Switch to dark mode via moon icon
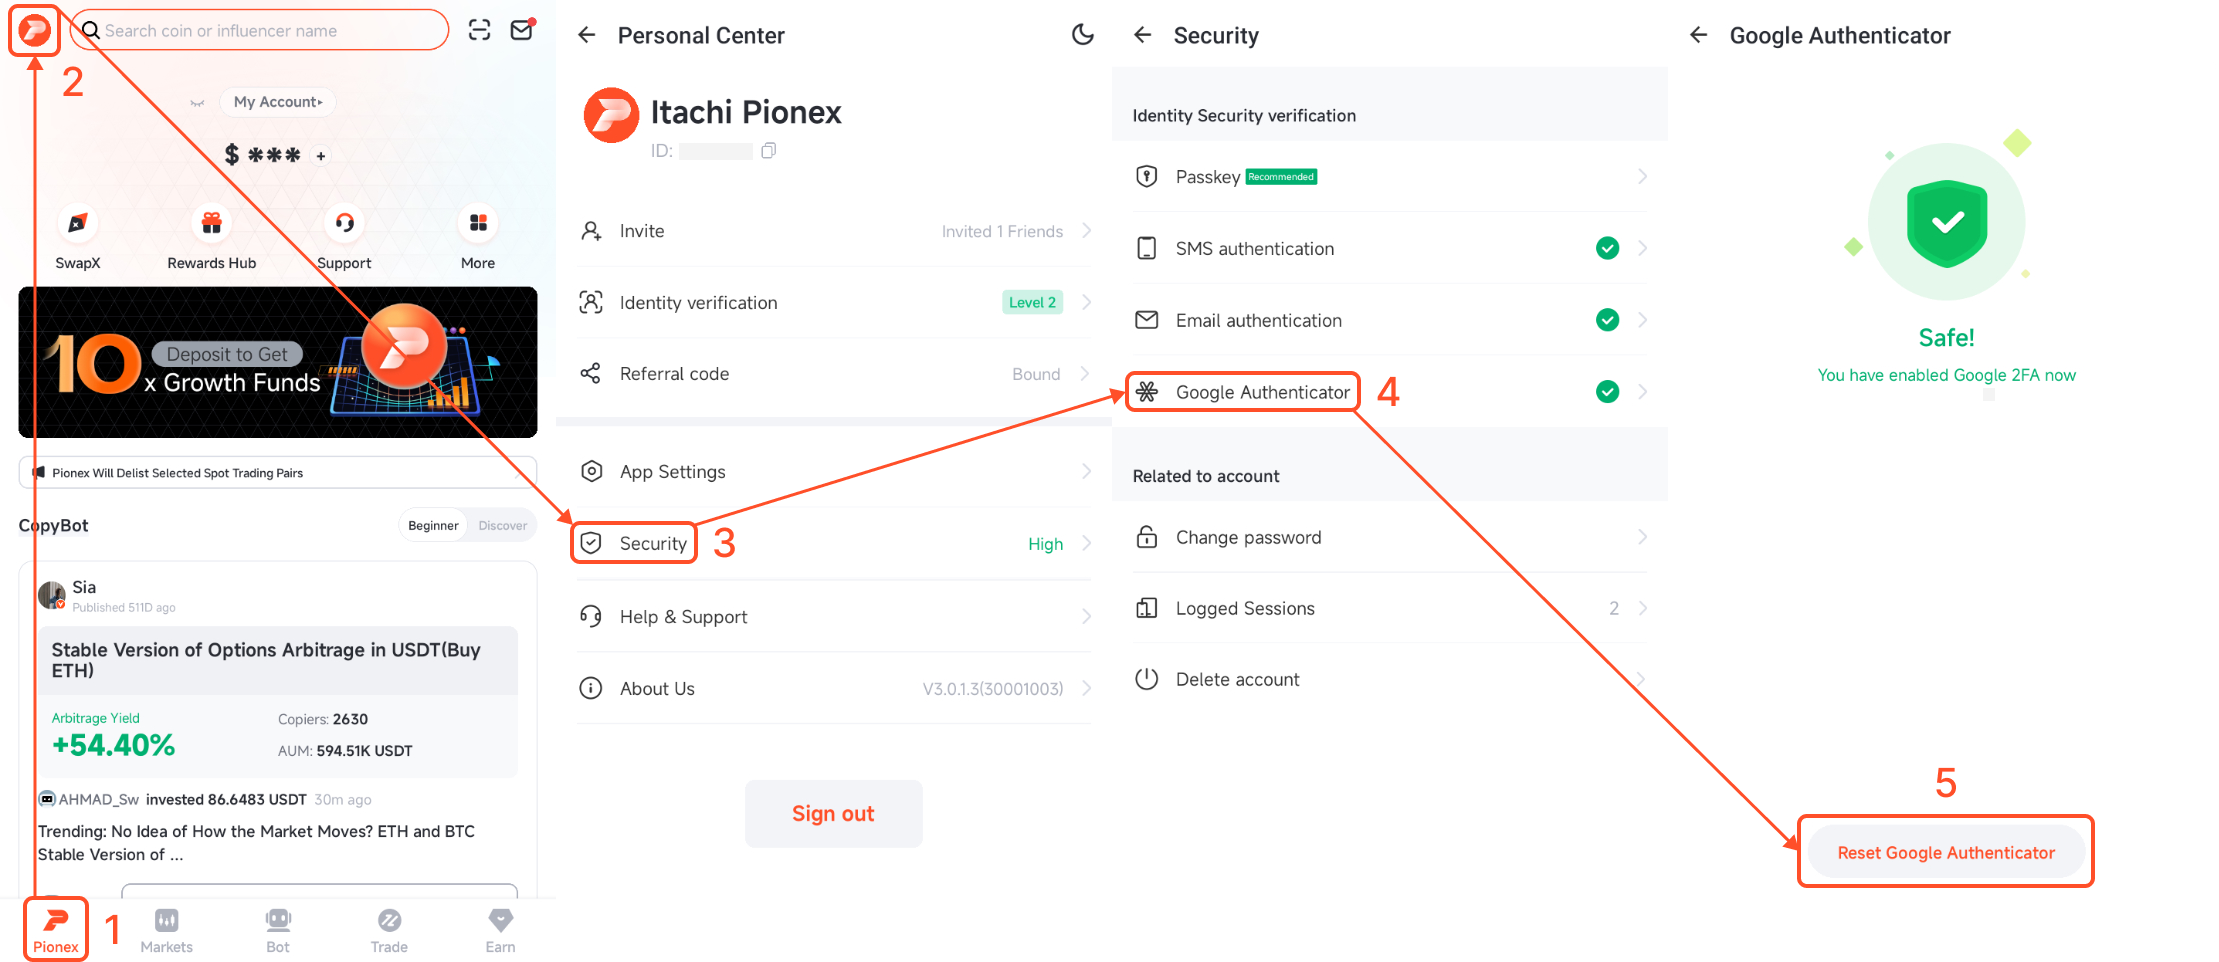The image size is (2219, 962). click(1083, 34)
